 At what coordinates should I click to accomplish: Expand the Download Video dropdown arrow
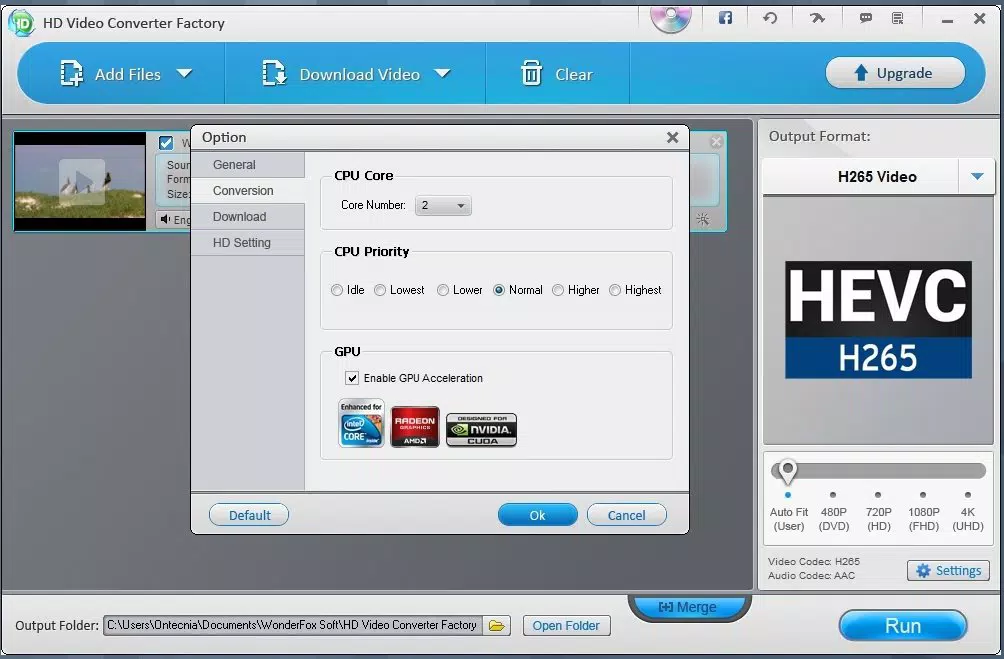(442, 74)
